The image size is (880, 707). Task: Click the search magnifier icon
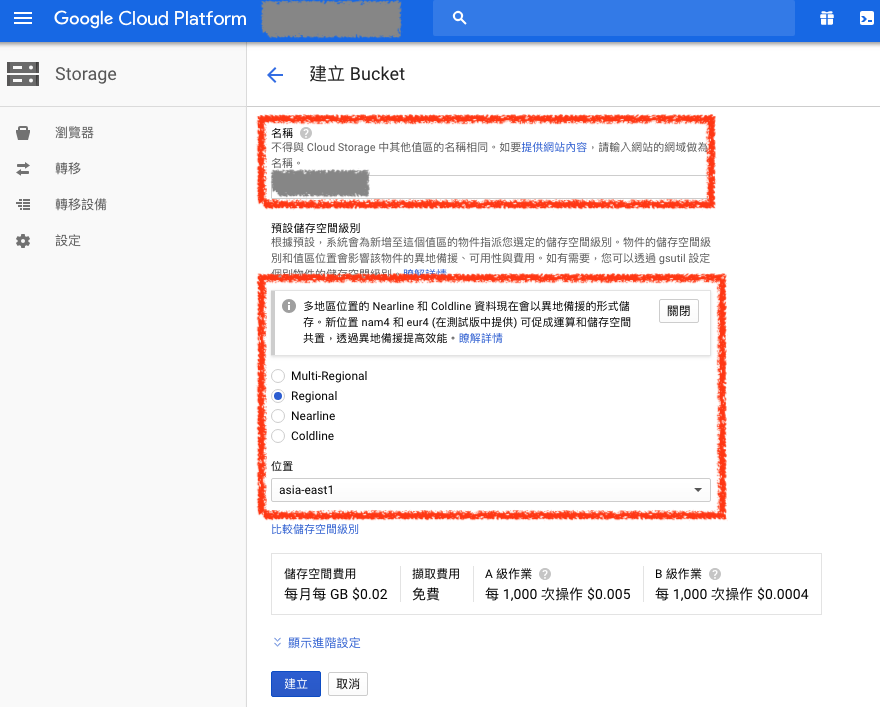pyautogui.click(x=460, y=17)
